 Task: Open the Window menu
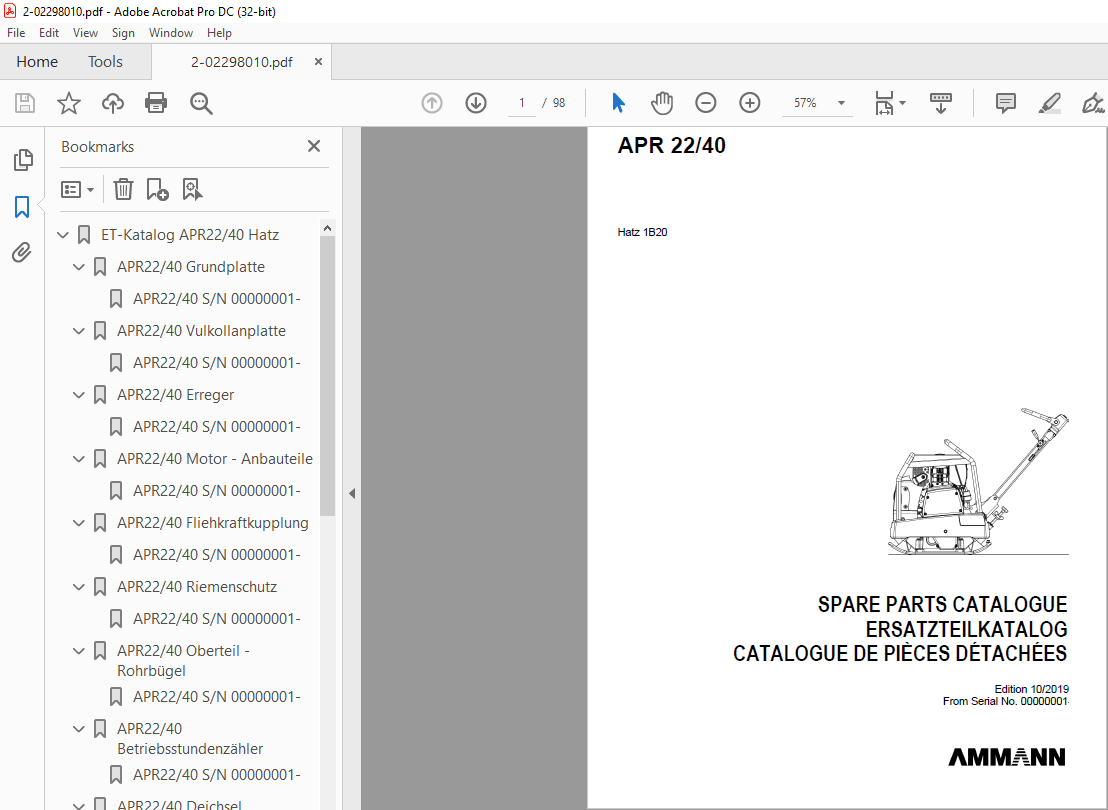(170, 33)
